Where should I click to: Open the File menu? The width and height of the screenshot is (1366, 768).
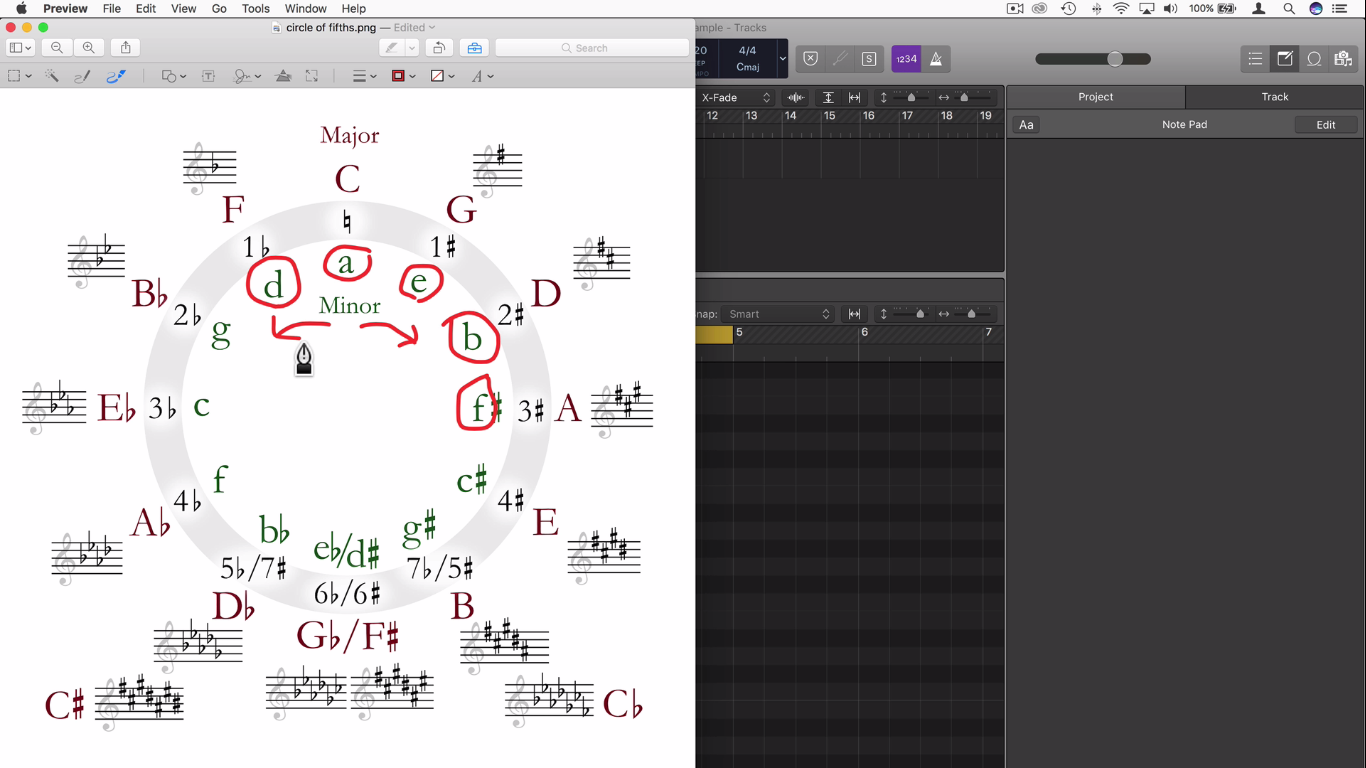coord(112,9)
